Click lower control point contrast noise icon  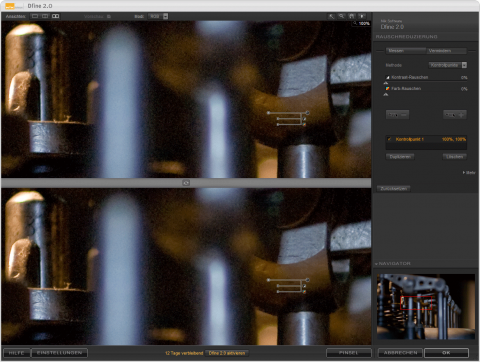pyautogui.click(x=304, y=286)
